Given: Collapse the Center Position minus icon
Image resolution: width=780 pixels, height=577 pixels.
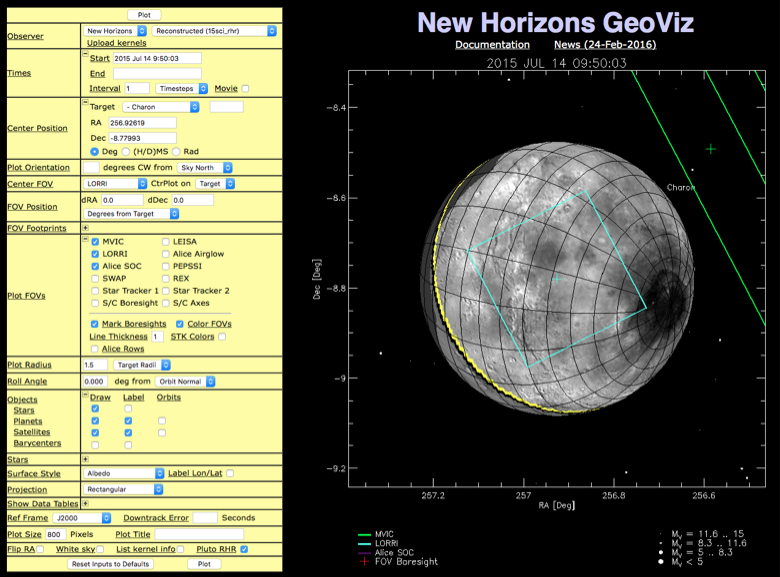Looking at the screenshot, I should [85, 102].
